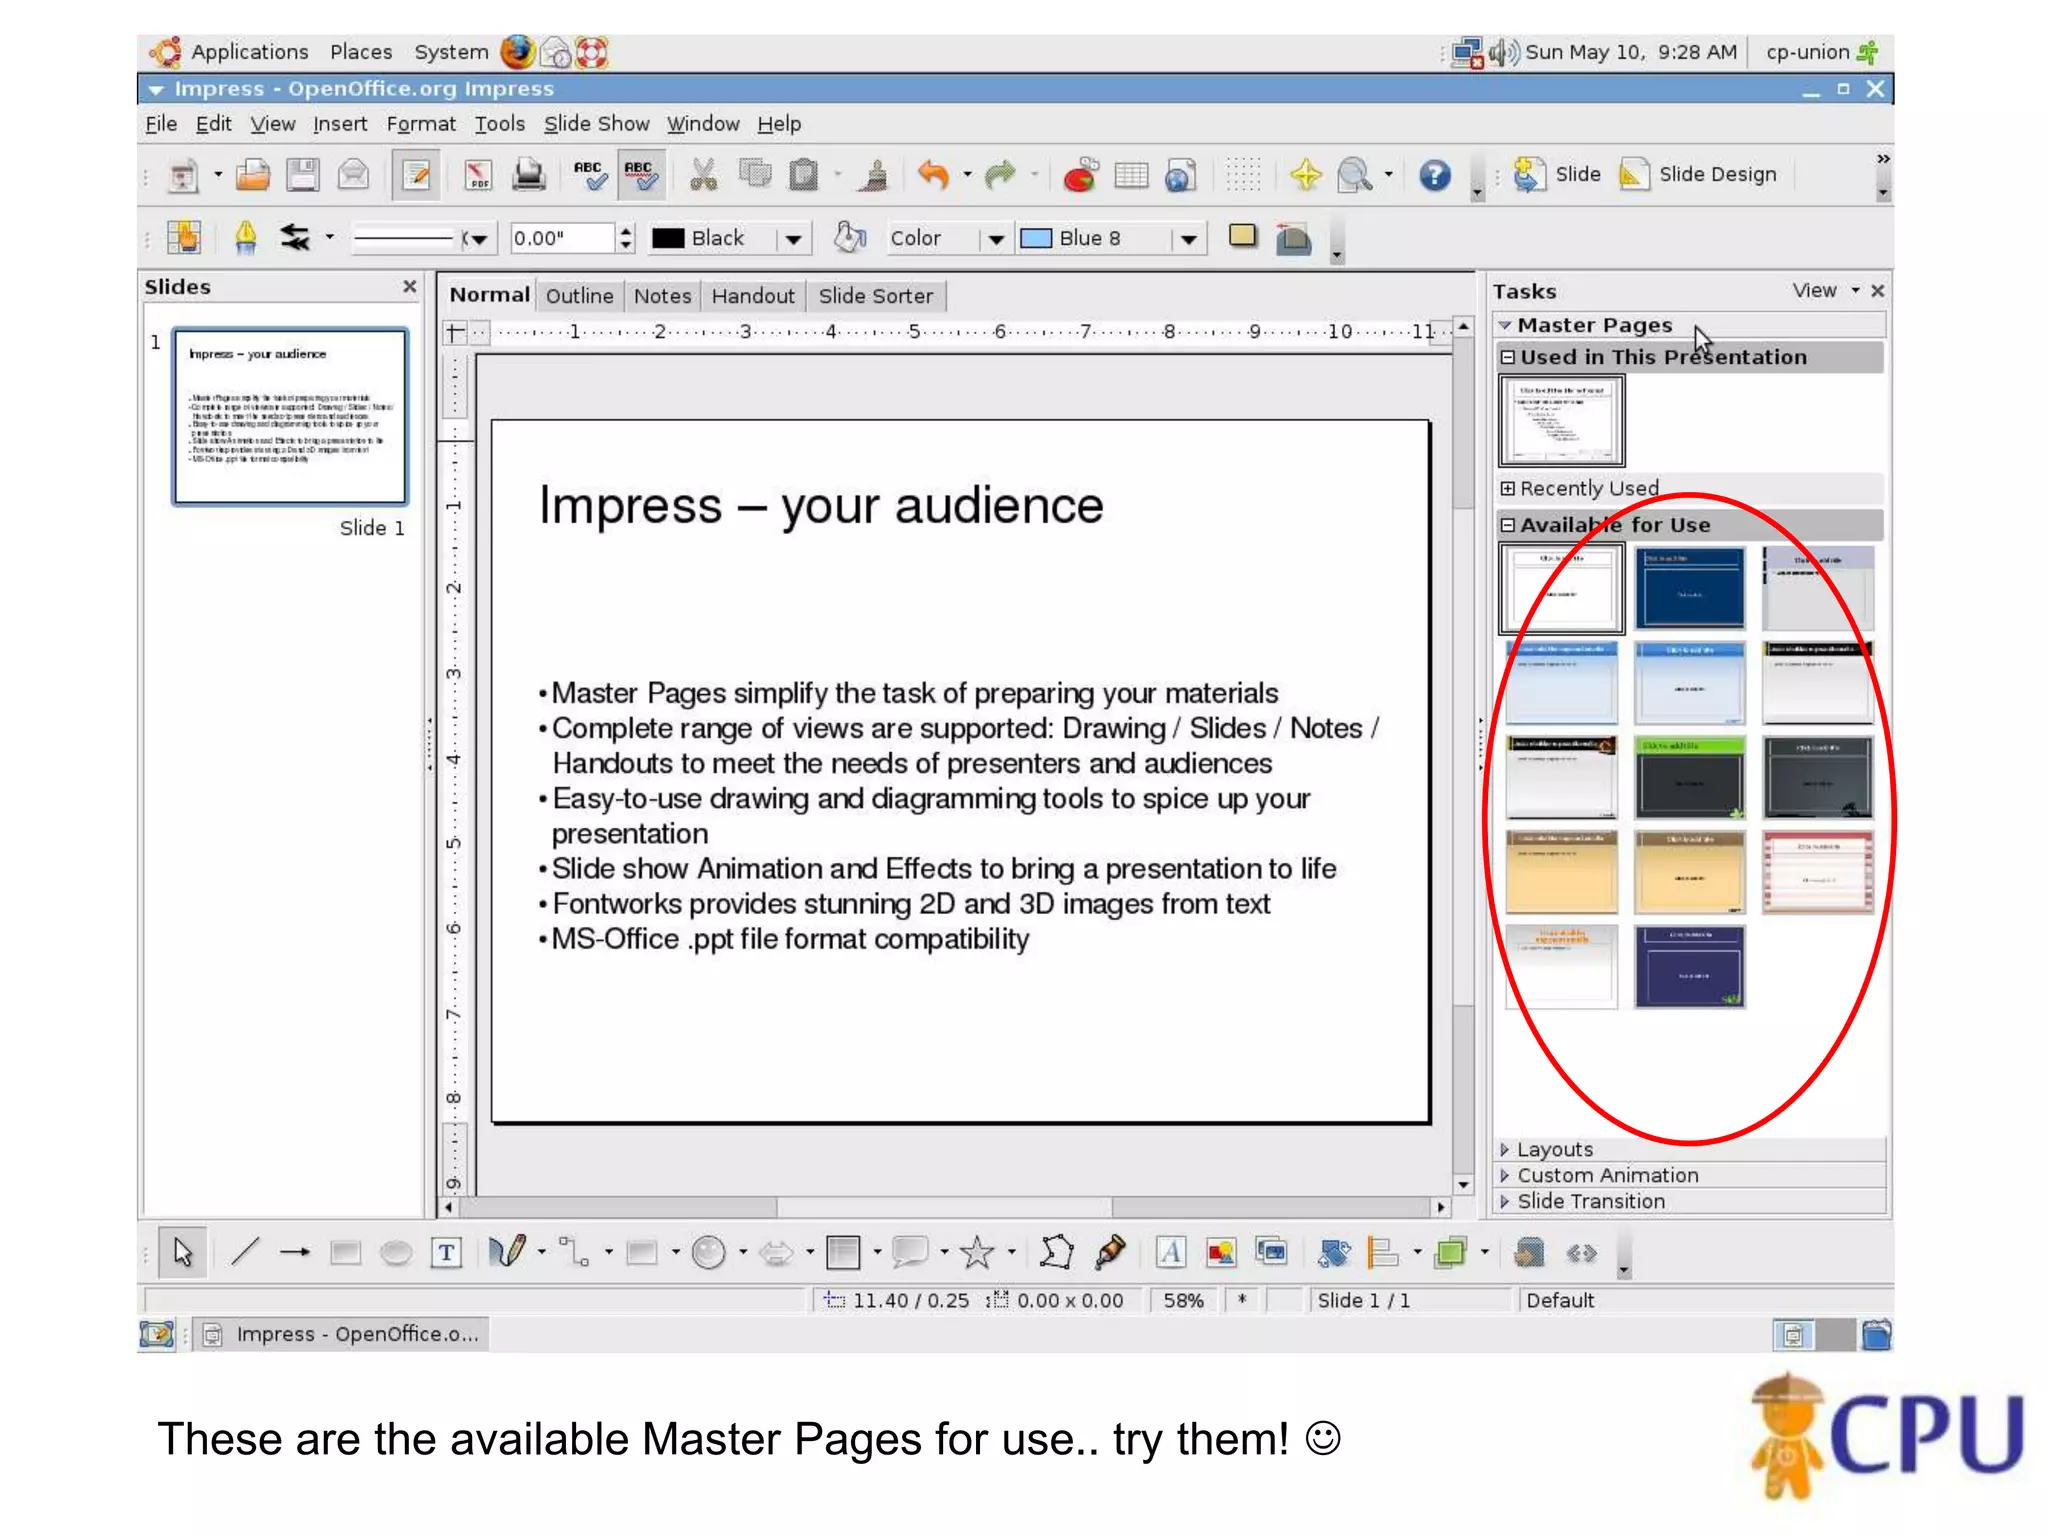Open the New document dropdown arrow
The width and height of the screenshot is (2048, 1536).
218,175
